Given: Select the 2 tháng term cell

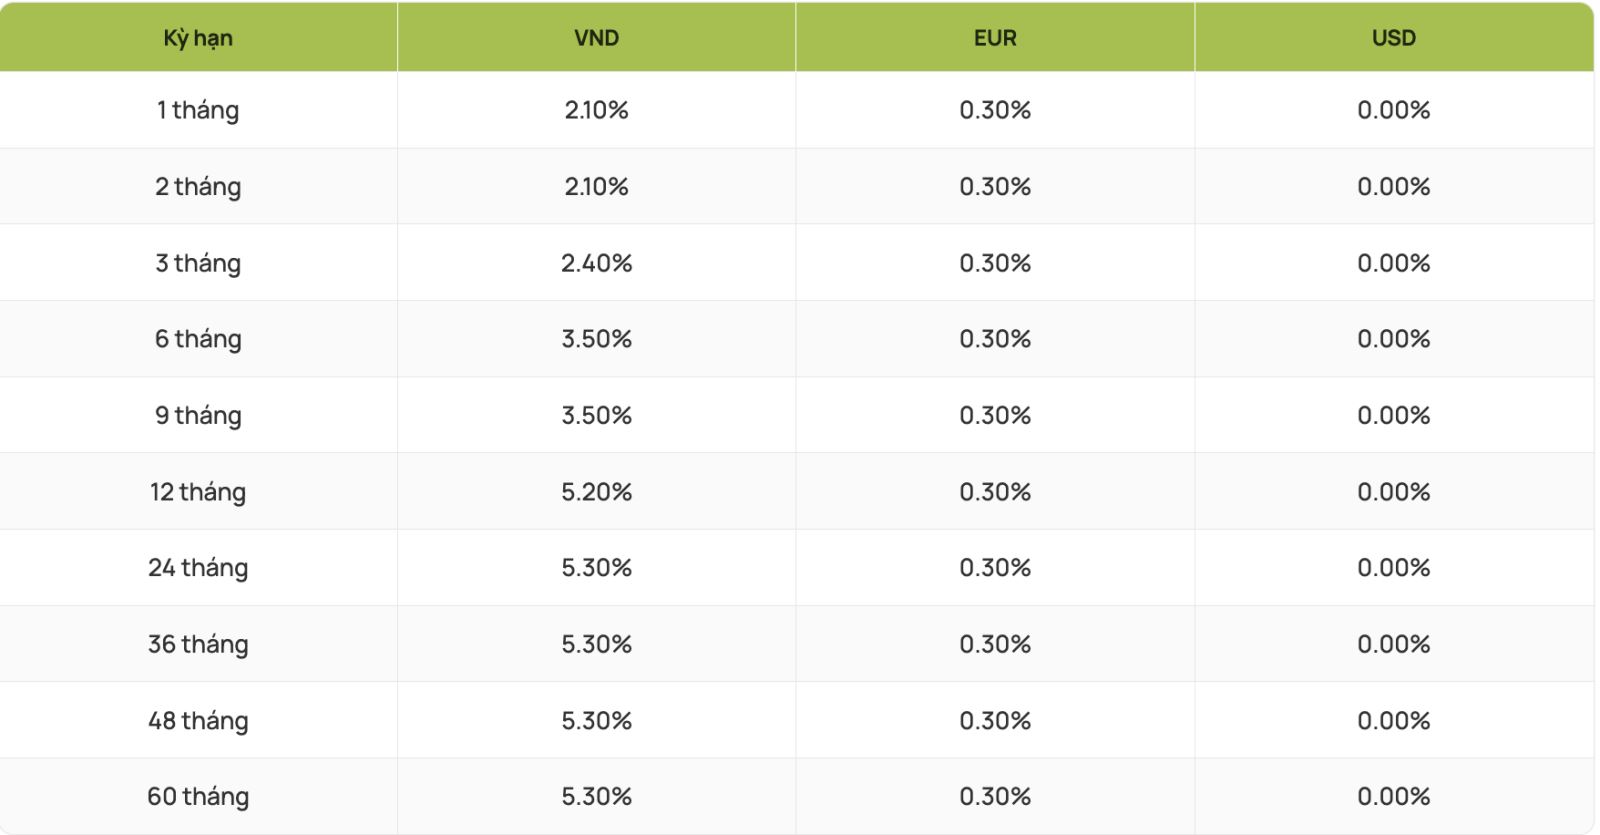Looking at the screenshot, I should pyautogui.click(x=198, y=187).
